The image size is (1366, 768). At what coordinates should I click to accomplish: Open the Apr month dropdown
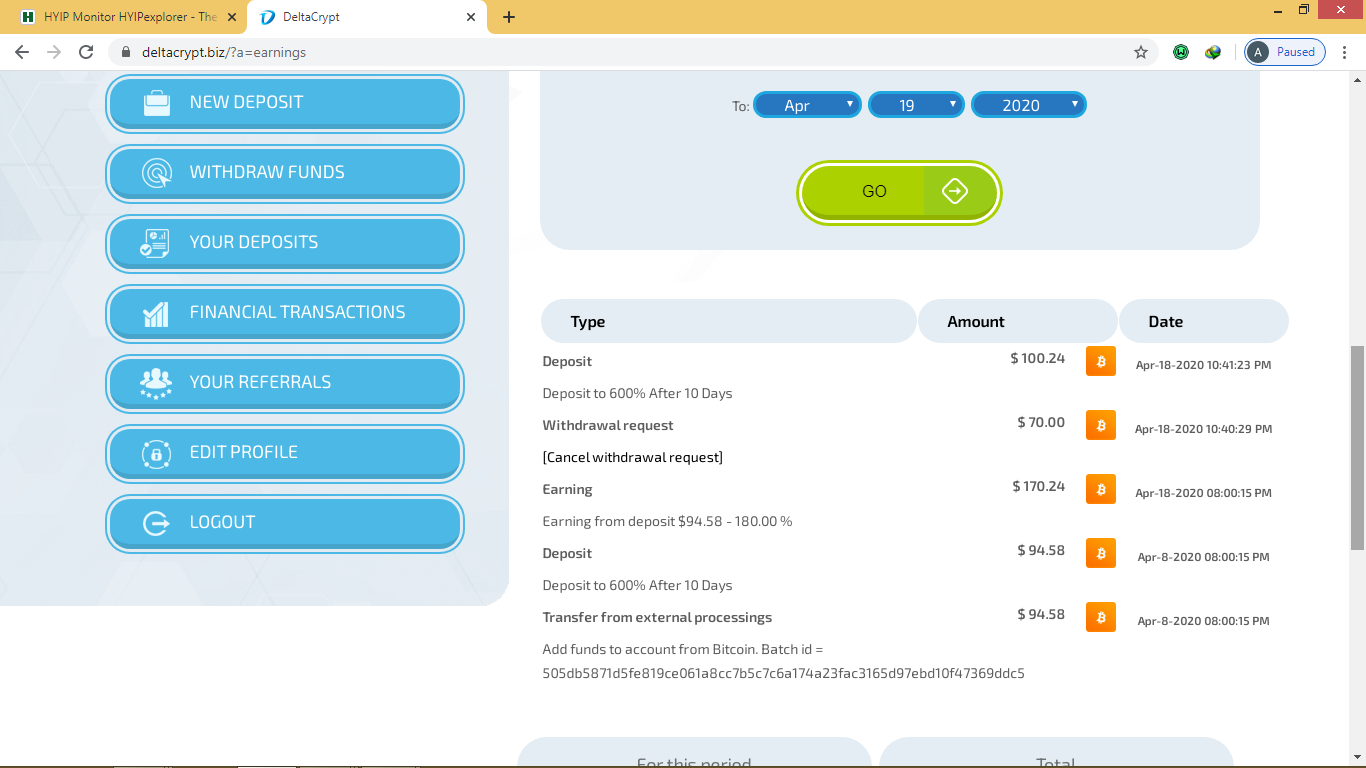pos(807,105)
